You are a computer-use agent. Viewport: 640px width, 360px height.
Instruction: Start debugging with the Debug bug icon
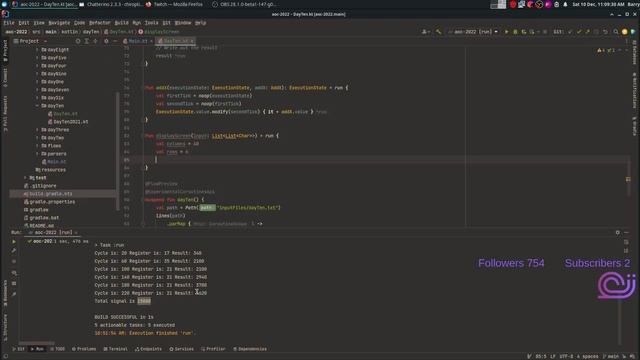click(515, 31)
